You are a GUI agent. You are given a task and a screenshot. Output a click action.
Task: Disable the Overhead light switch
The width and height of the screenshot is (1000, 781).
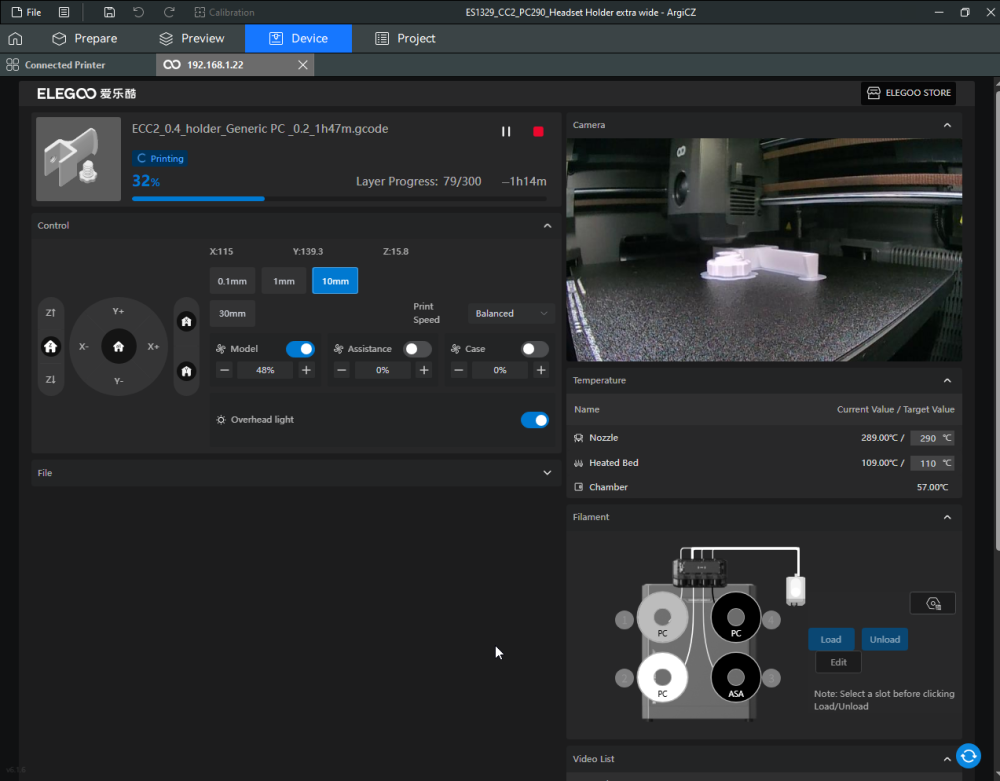pos(535,420)
